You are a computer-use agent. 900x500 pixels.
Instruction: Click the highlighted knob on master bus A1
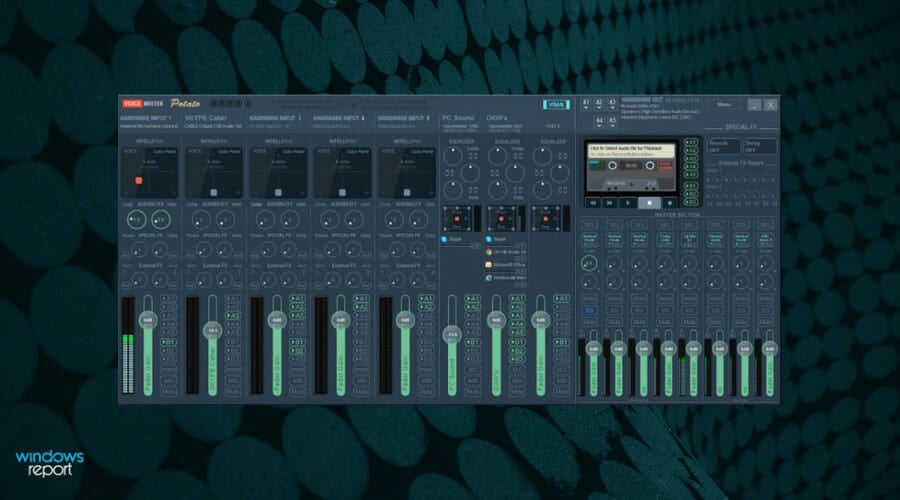click(589, 263)
